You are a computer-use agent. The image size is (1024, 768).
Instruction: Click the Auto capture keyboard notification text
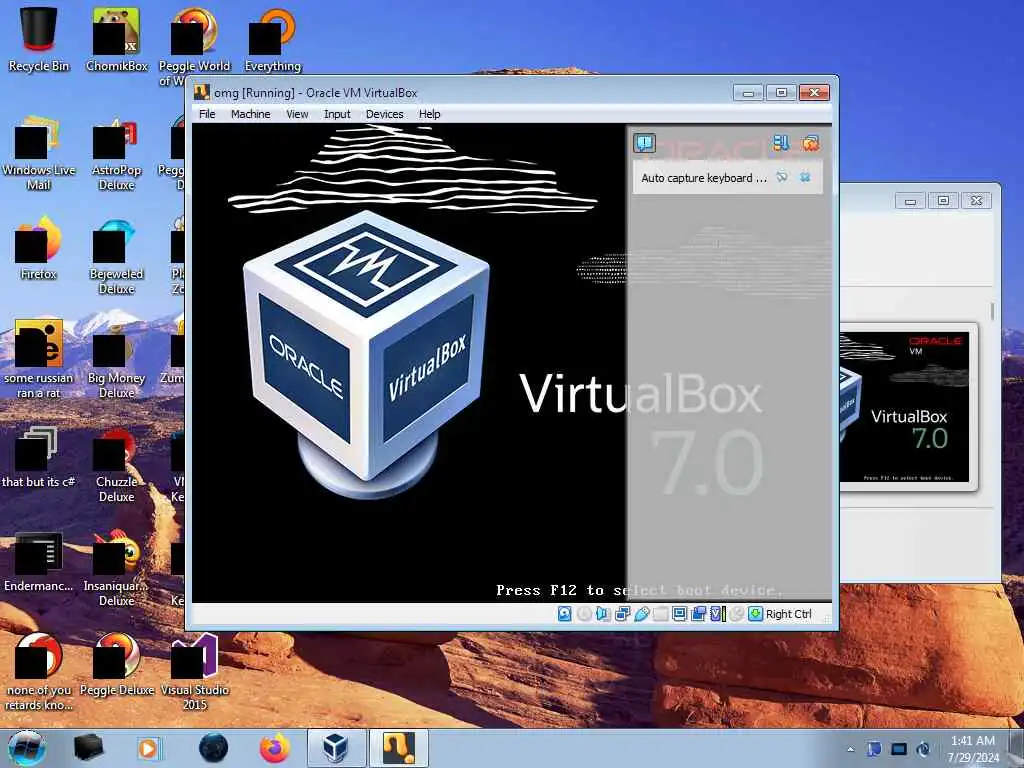click(704, 178)
